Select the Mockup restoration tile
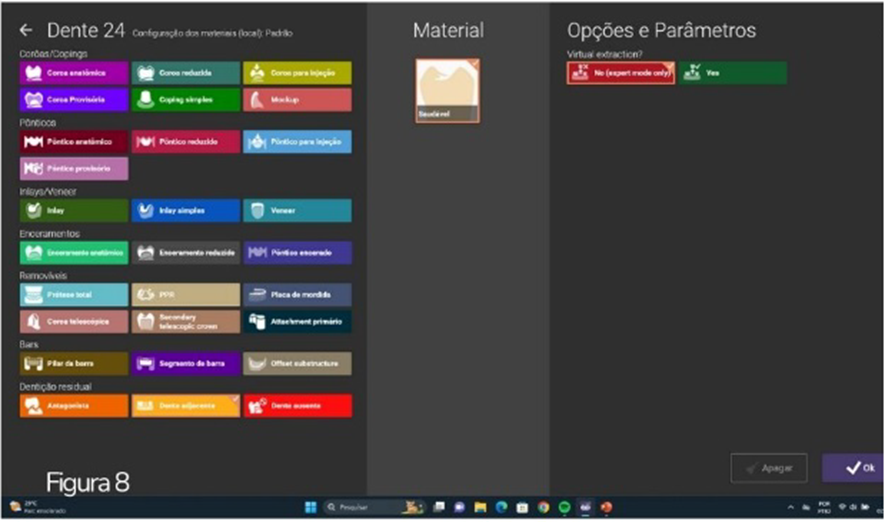This screenshot has height=522, width=885. pos(297,100)
